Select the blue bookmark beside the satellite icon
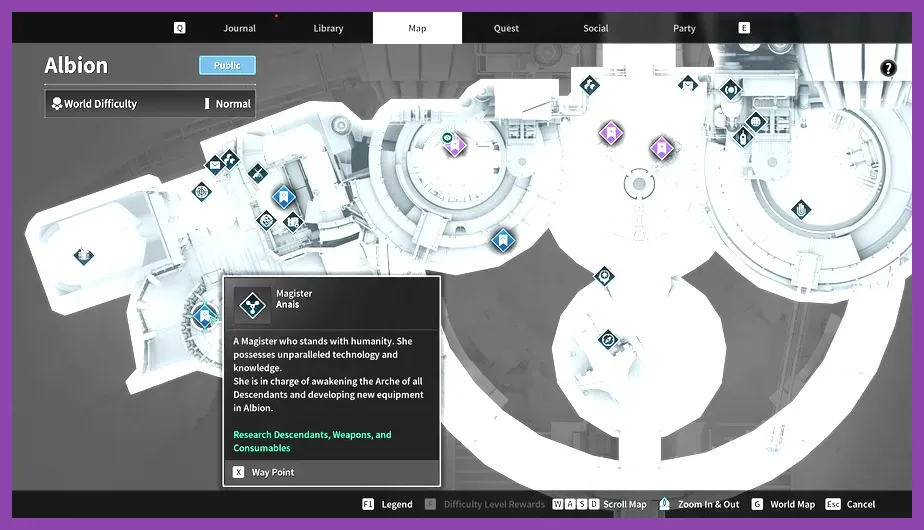The image size is (924, 530). point(283,196)
